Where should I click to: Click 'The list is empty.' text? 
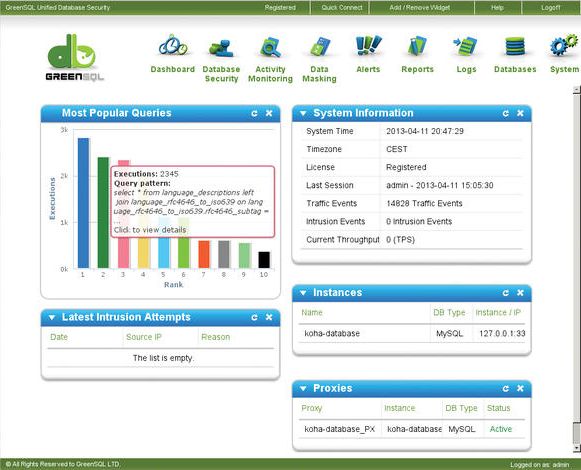pyautogui.click(x=163, y=358)
